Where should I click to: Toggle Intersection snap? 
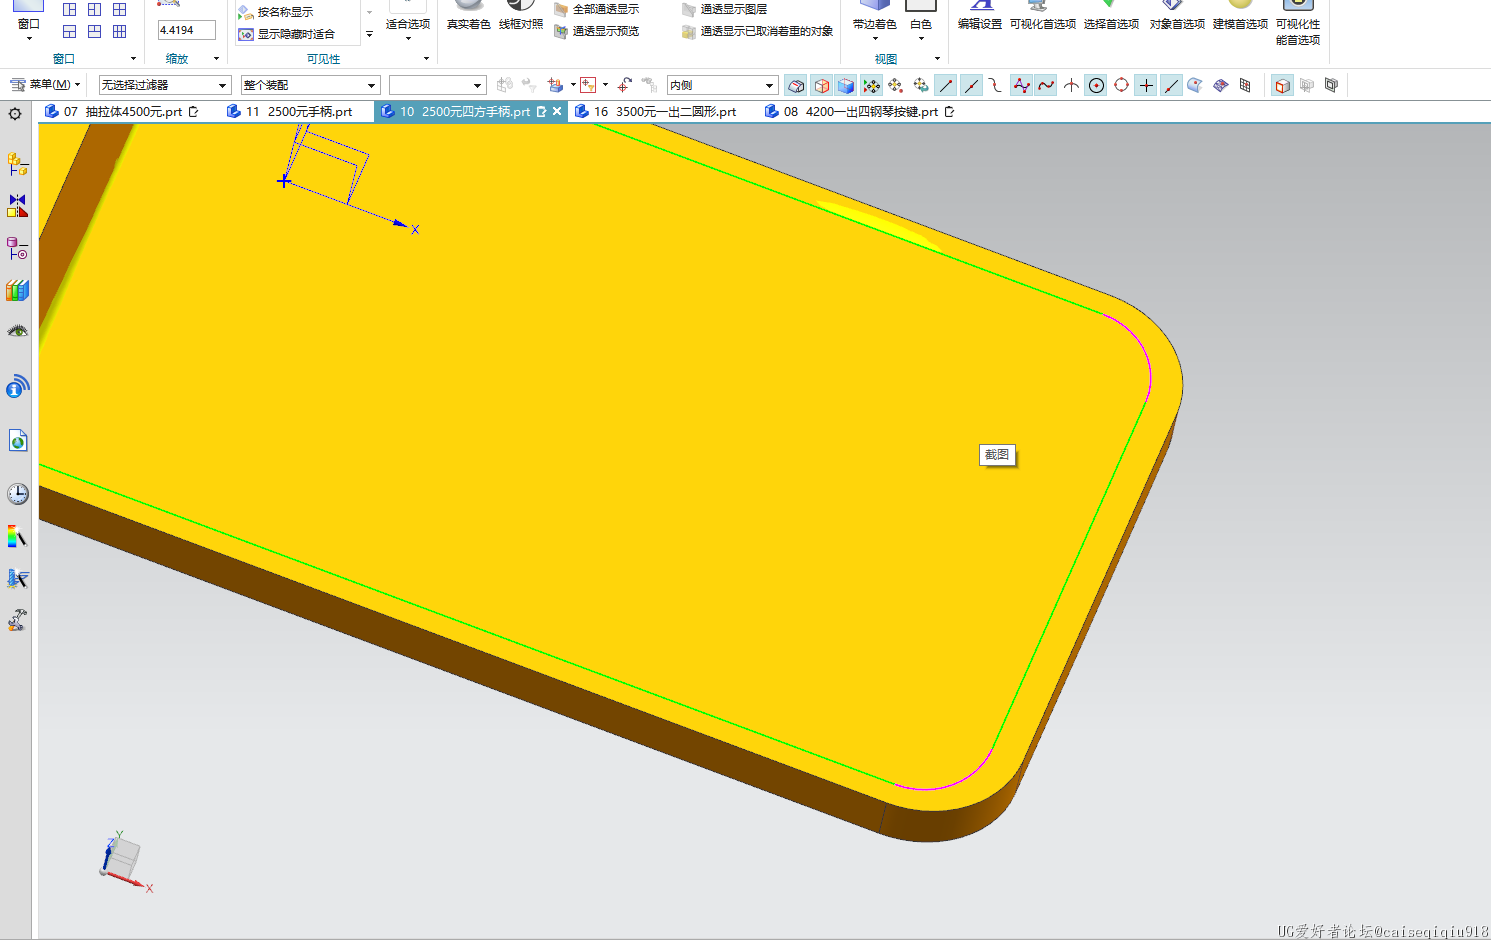[1071, 85]
